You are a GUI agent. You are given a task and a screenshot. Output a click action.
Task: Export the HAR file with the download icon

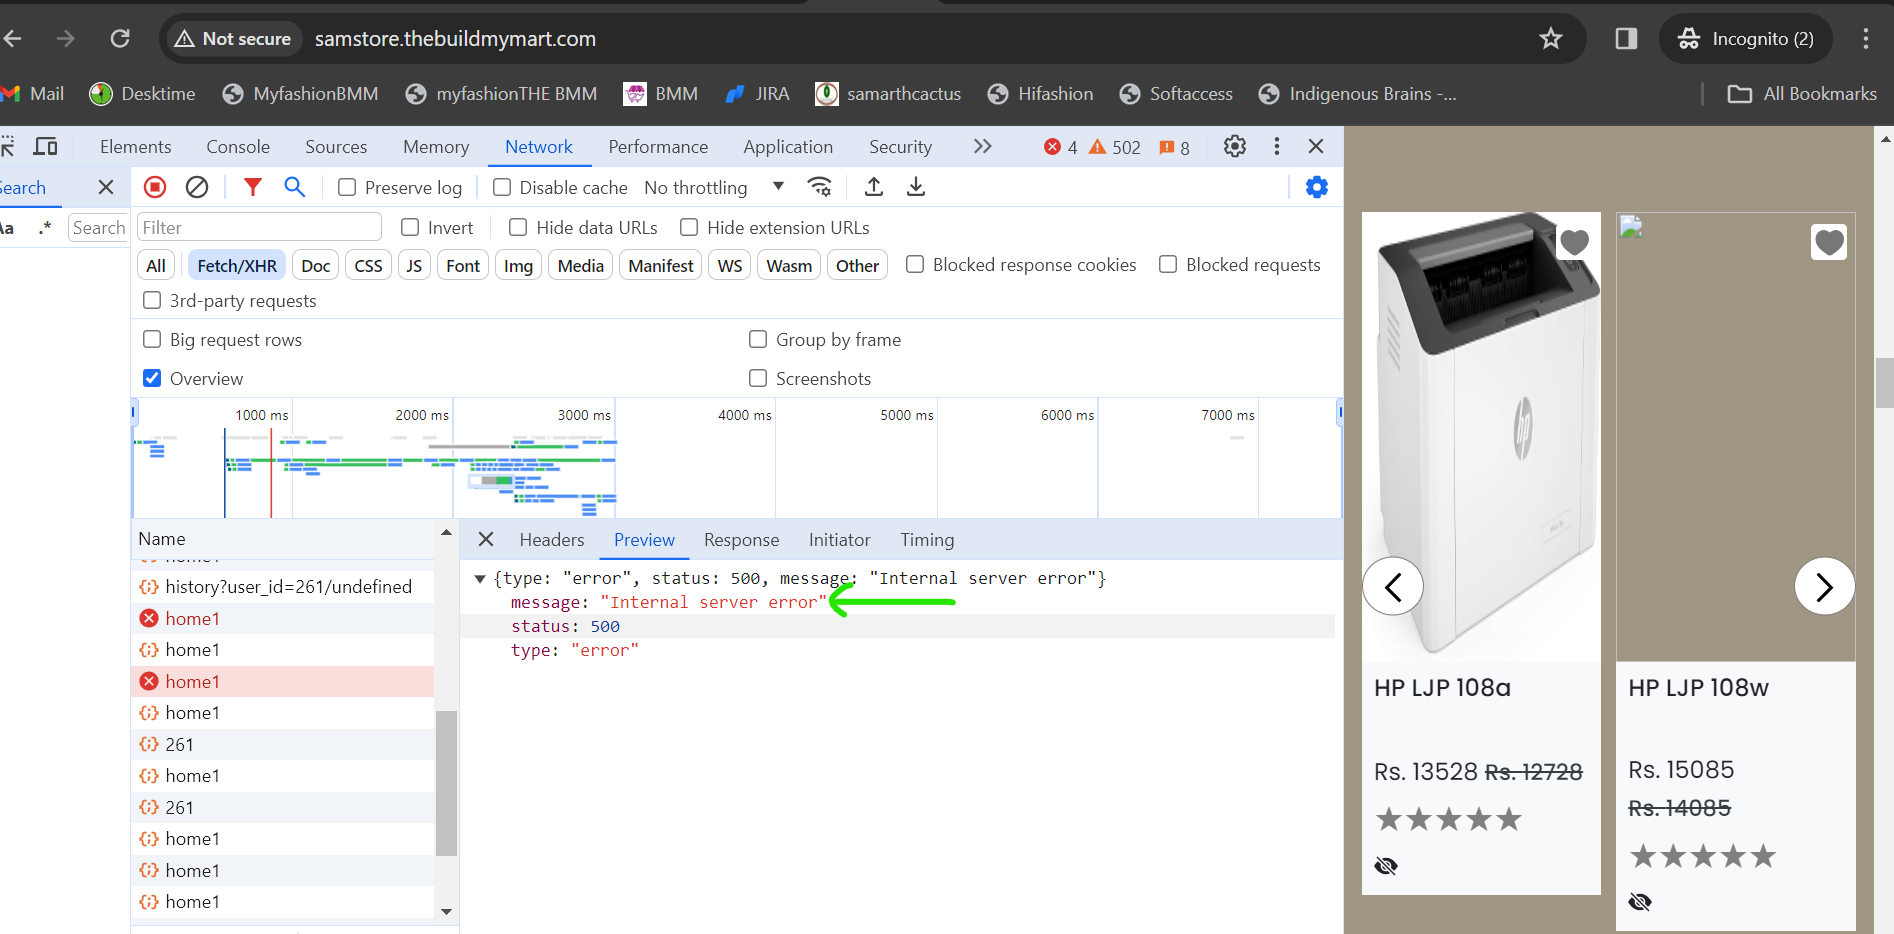click(916, 187)
